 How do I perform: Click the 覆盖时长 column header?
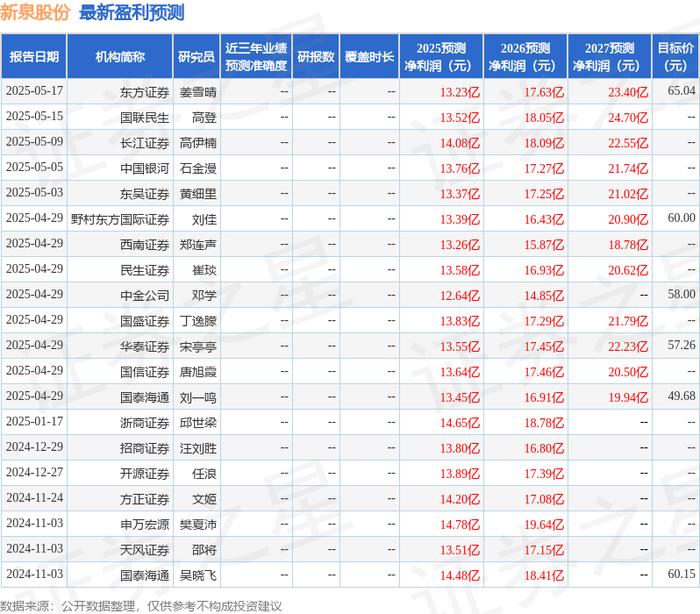click(369, 57)
